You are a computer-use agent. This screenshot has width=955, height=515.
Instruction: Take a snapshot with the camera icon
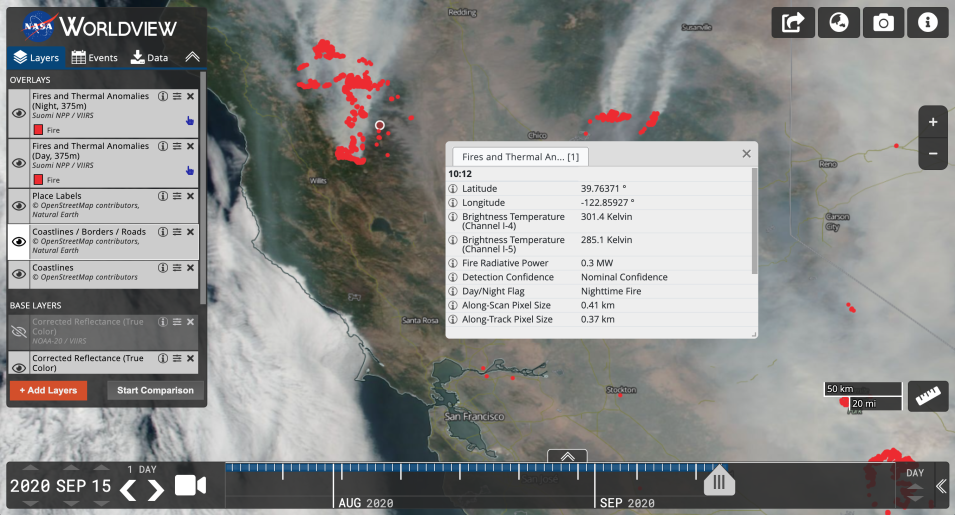[883, 23]
